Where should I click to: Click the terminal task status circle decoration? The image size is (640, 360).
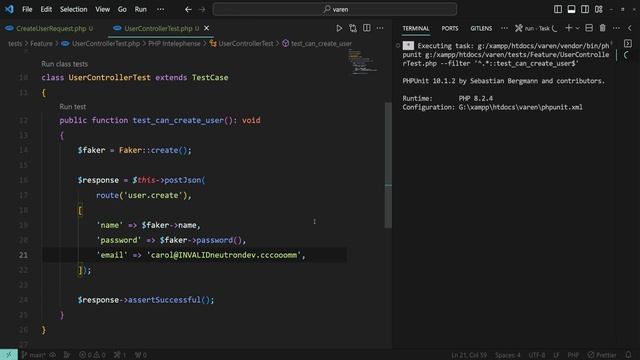coord(398,46)
